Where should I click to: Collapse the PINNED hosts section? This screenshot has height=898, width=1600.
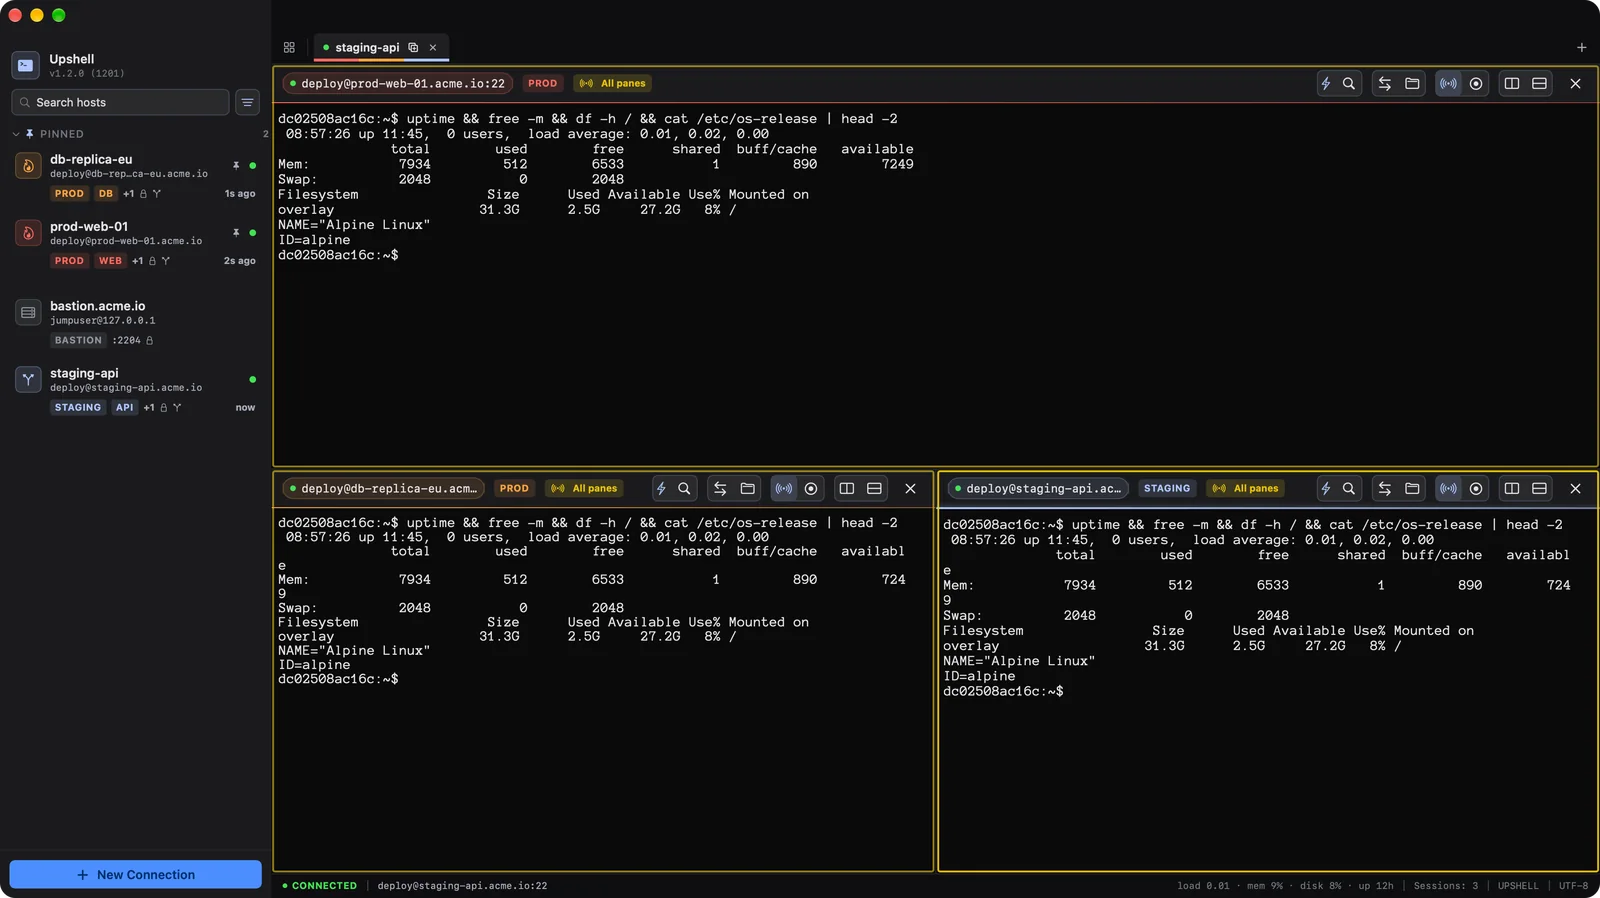click(16, 134)
